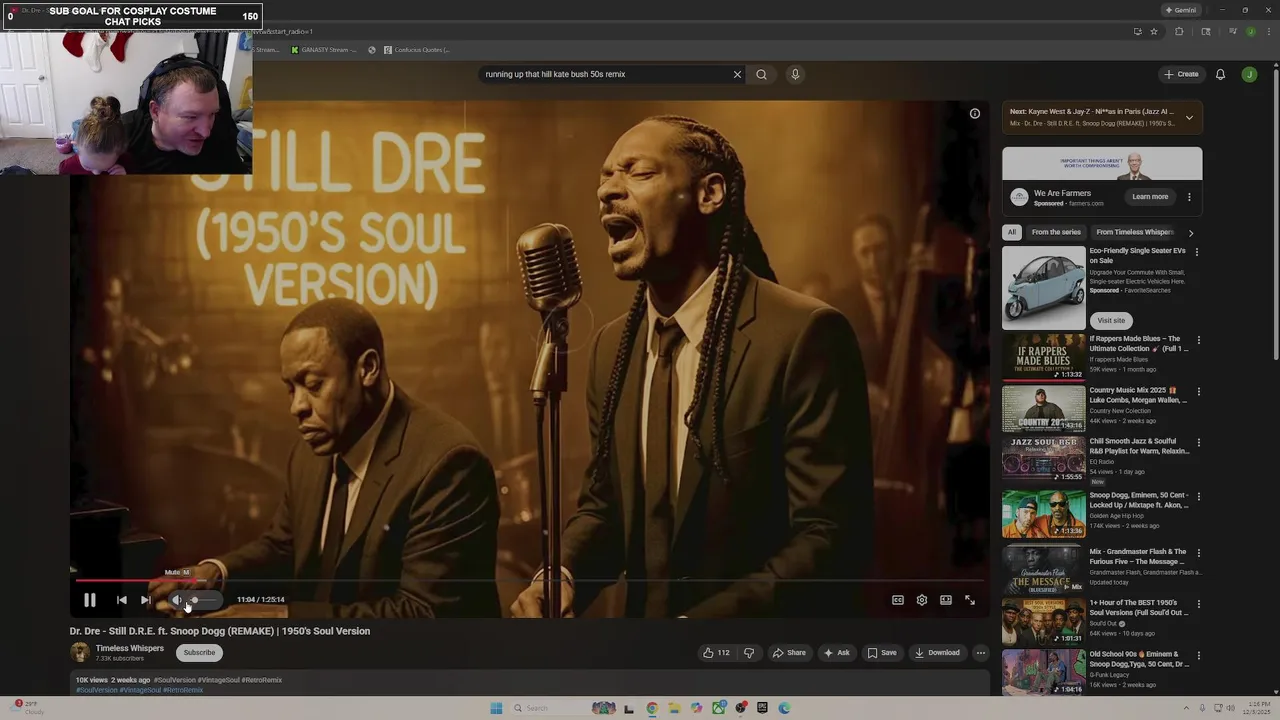The height and width of the screenshot is (720, 1280).
Task: Open Timeless Whispers channel name link
Action: click(x=130, y=648)
